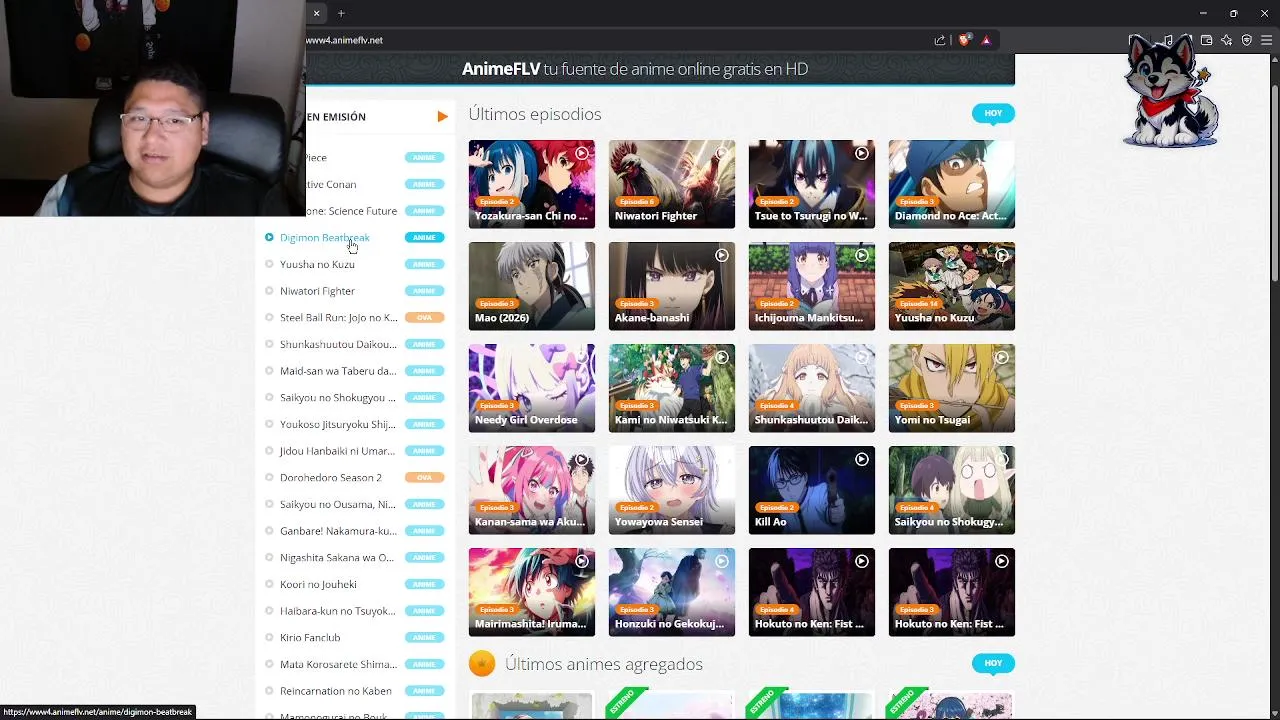1280x720 pixels.
Task: Click 'Saikyou no Shokugyou ...' sidebar entry
Action: tap(338, 397)
